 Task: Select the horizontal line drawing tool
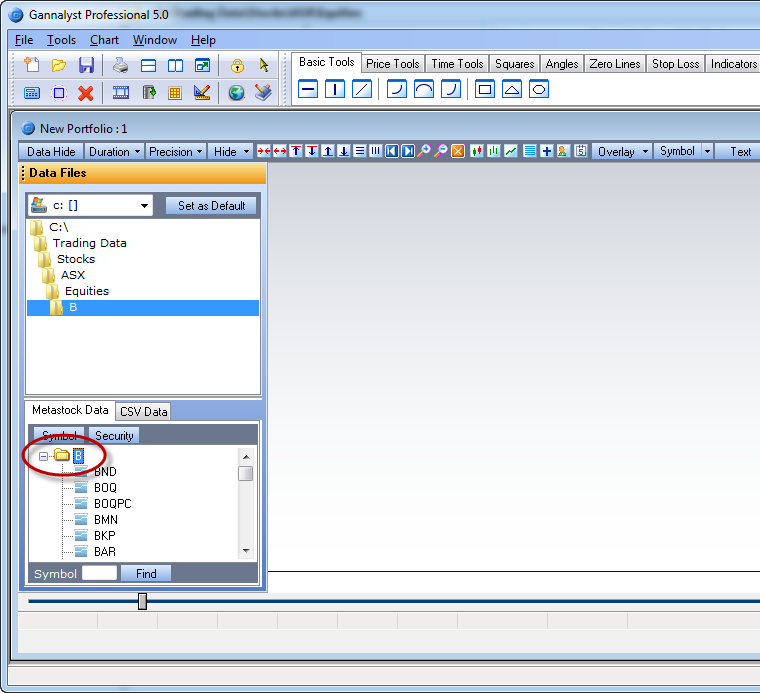pyautogui.click(x=308, y=89)
